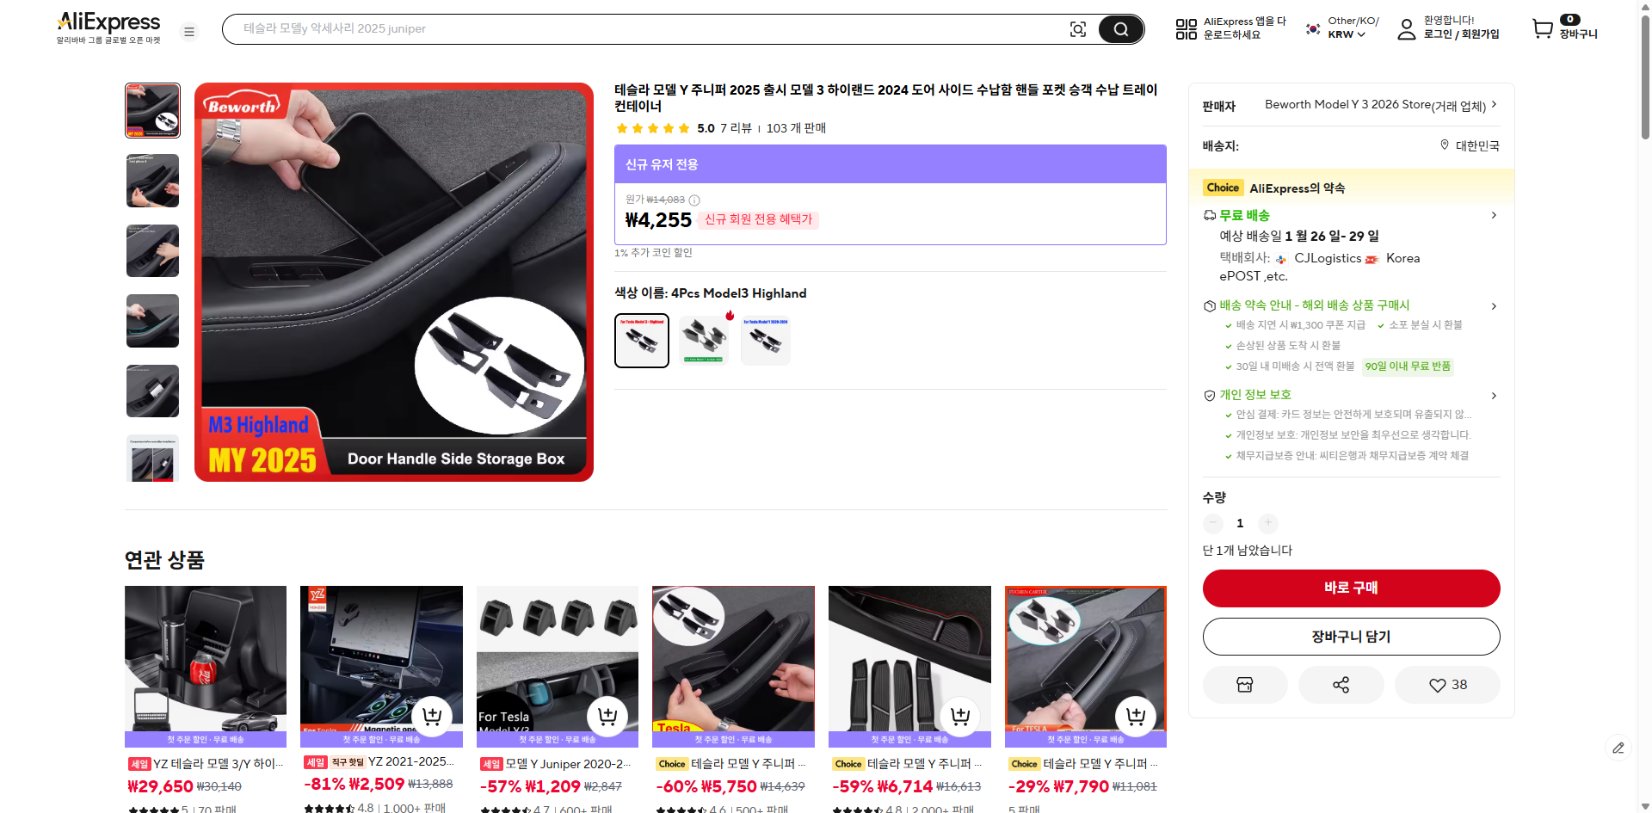Add to wishlist heart with 38
Viewport: 1652px width, 813px height.
1448,685
